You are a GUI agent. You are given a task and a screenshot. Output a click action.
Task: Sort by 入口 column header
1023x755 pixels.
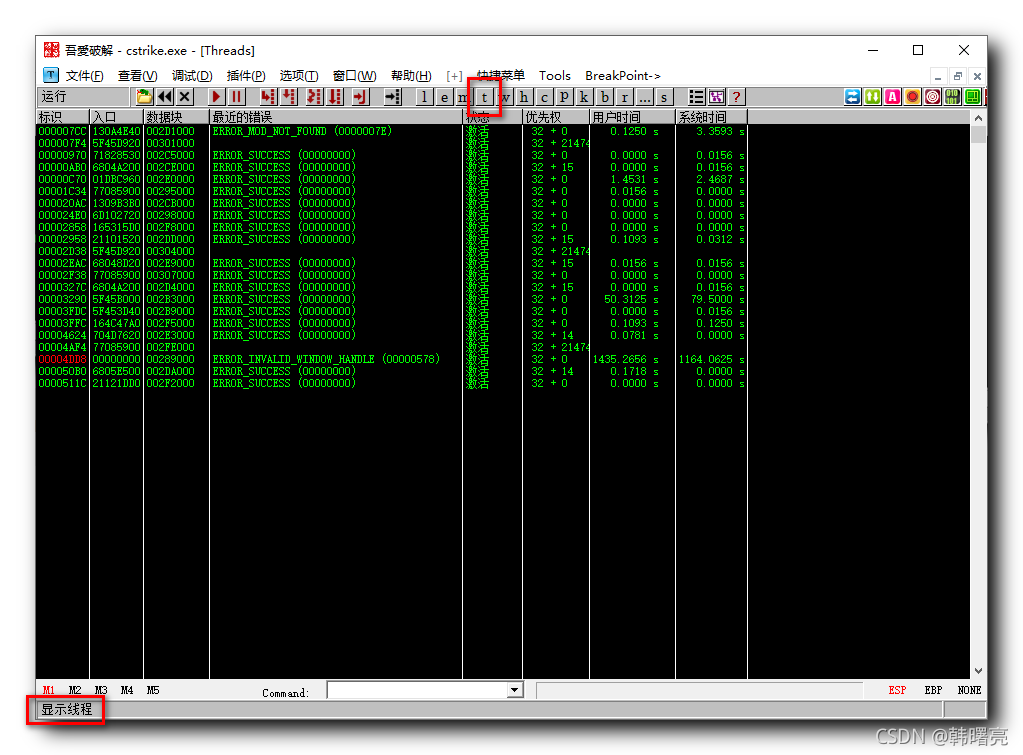[x=116, y=117]
